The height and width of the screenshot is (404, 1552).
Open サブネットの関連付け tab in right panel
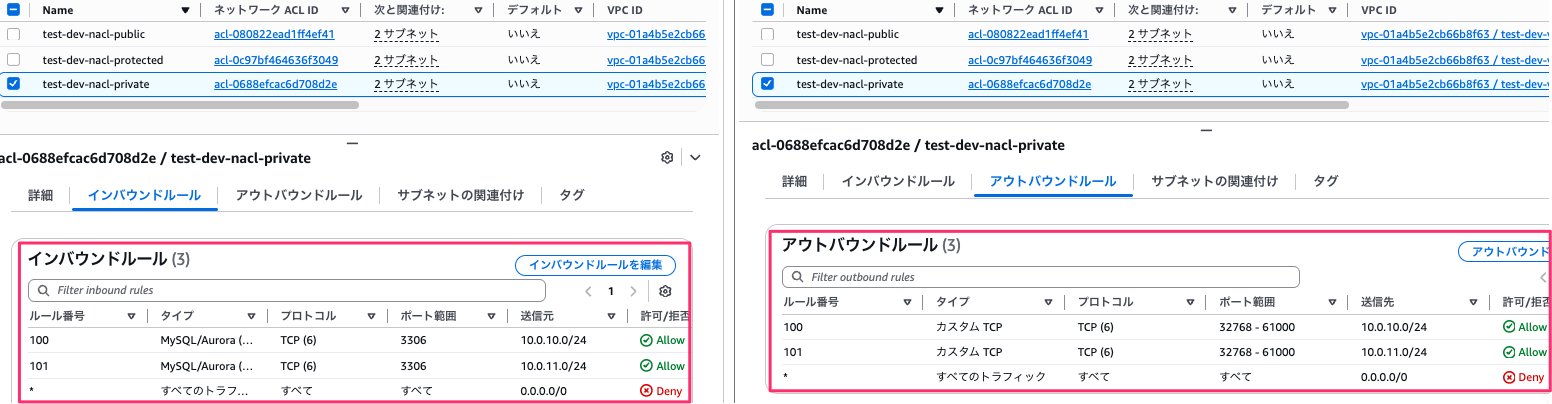click(x=1214, y=181)
